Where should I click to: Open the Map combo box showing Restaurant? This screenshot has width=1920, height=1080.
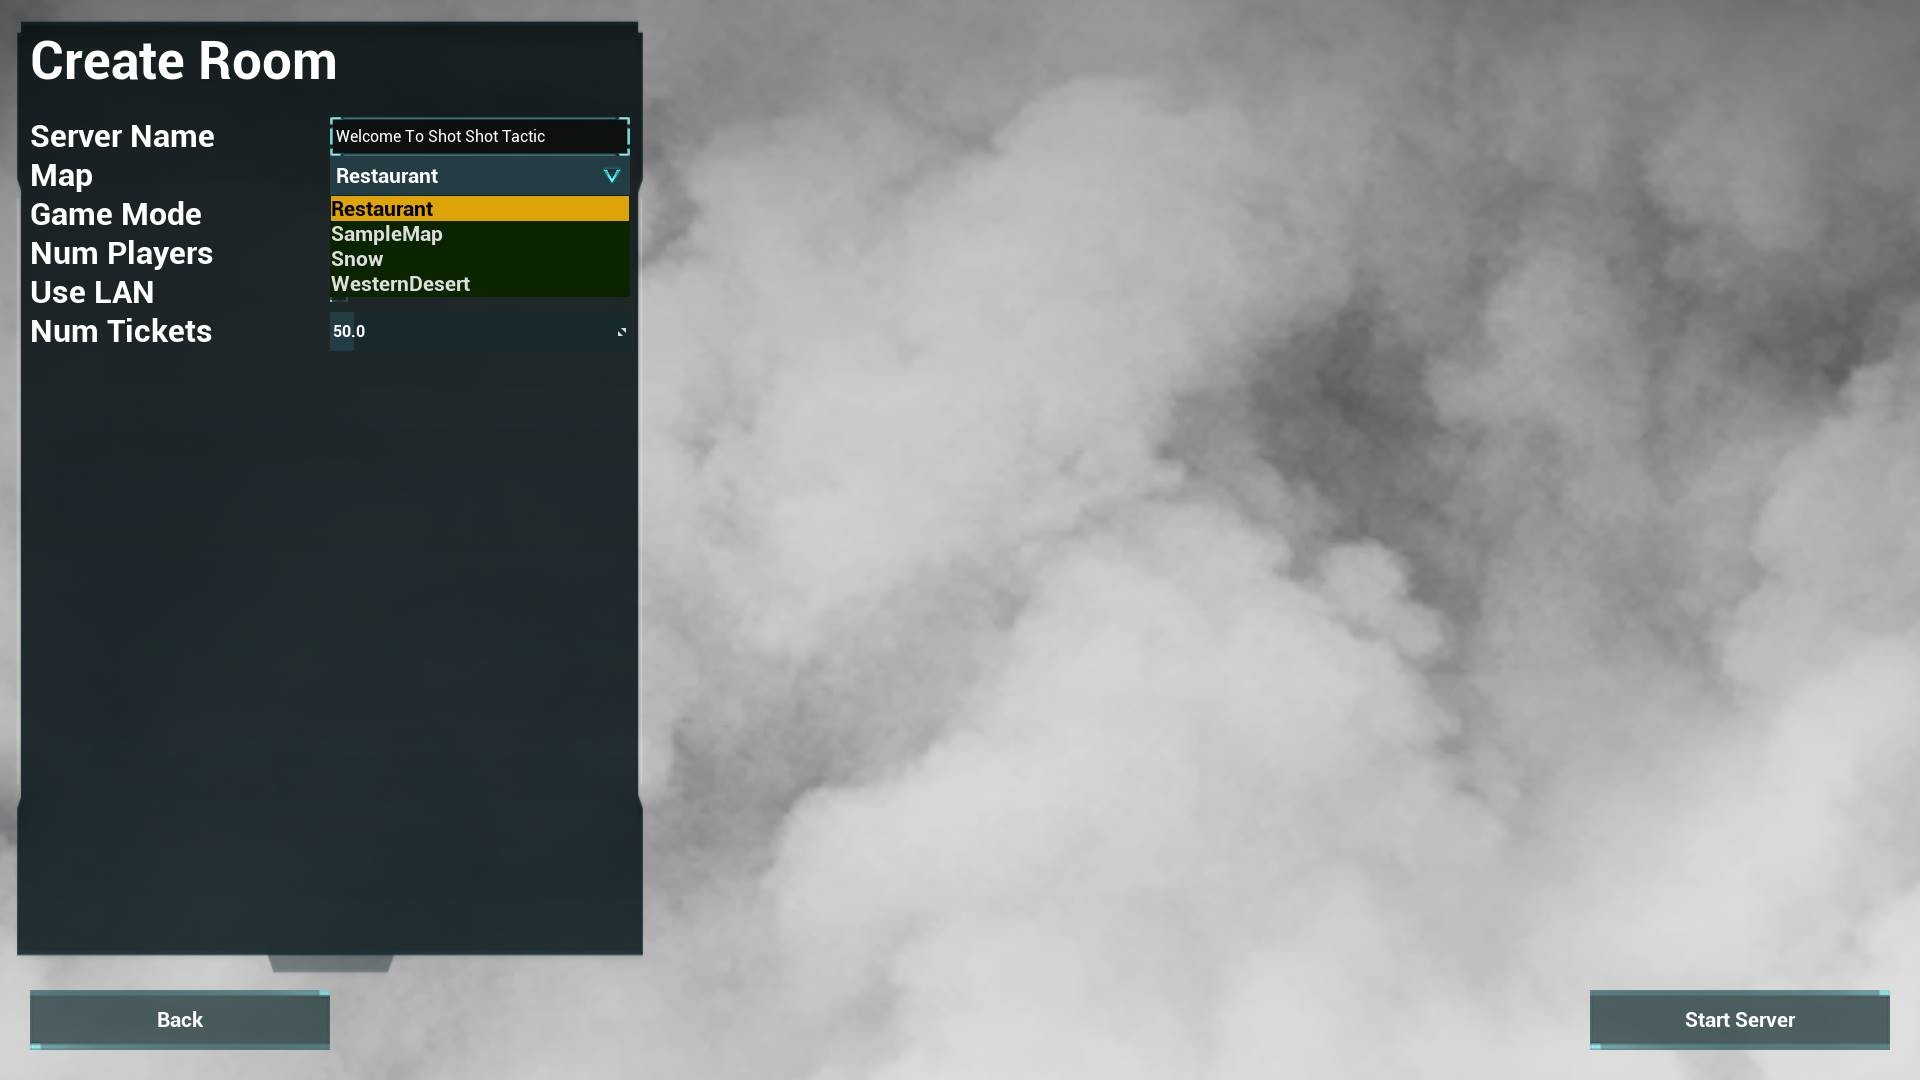point(470,176)
